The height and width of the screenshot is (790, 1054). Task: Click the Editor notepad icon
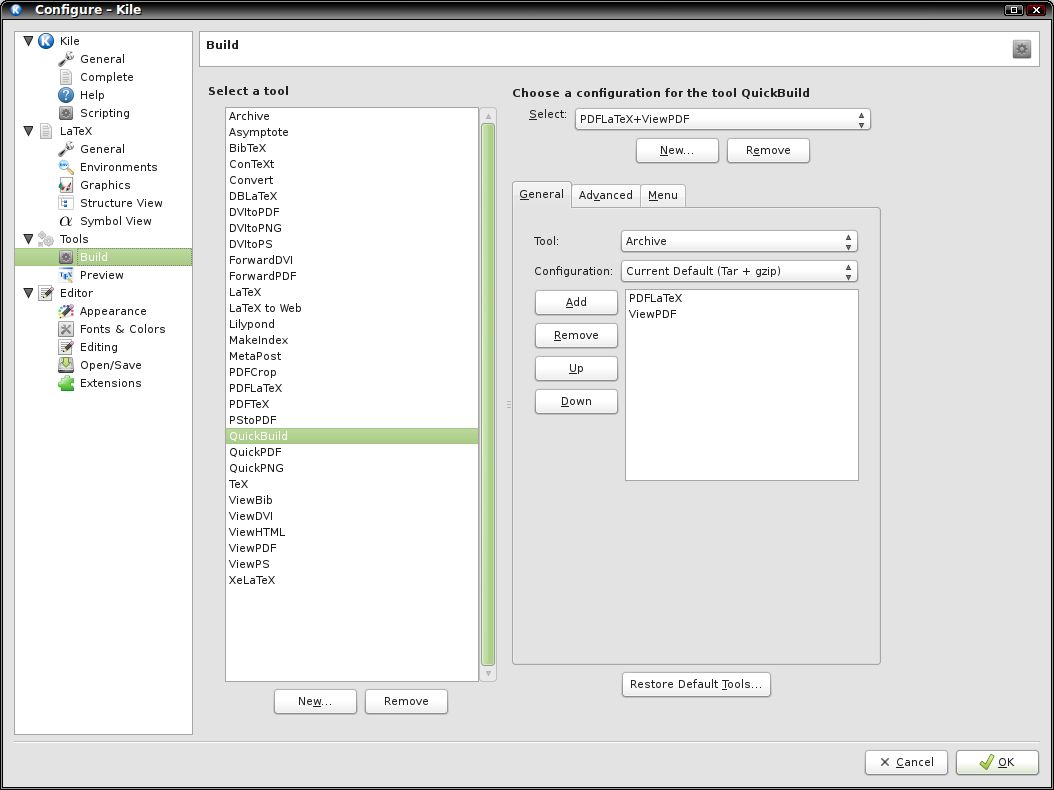click(x=46, y=293)
